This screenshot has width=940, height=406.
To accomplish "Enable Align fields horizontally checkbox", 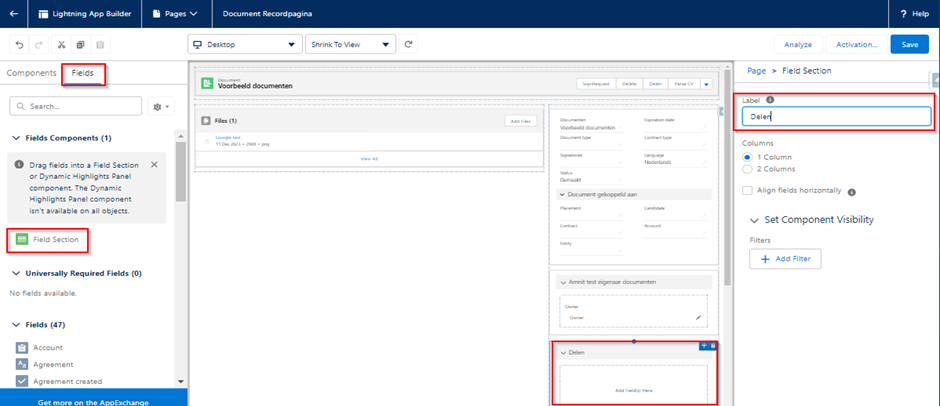I will click(x=748, y=191).
